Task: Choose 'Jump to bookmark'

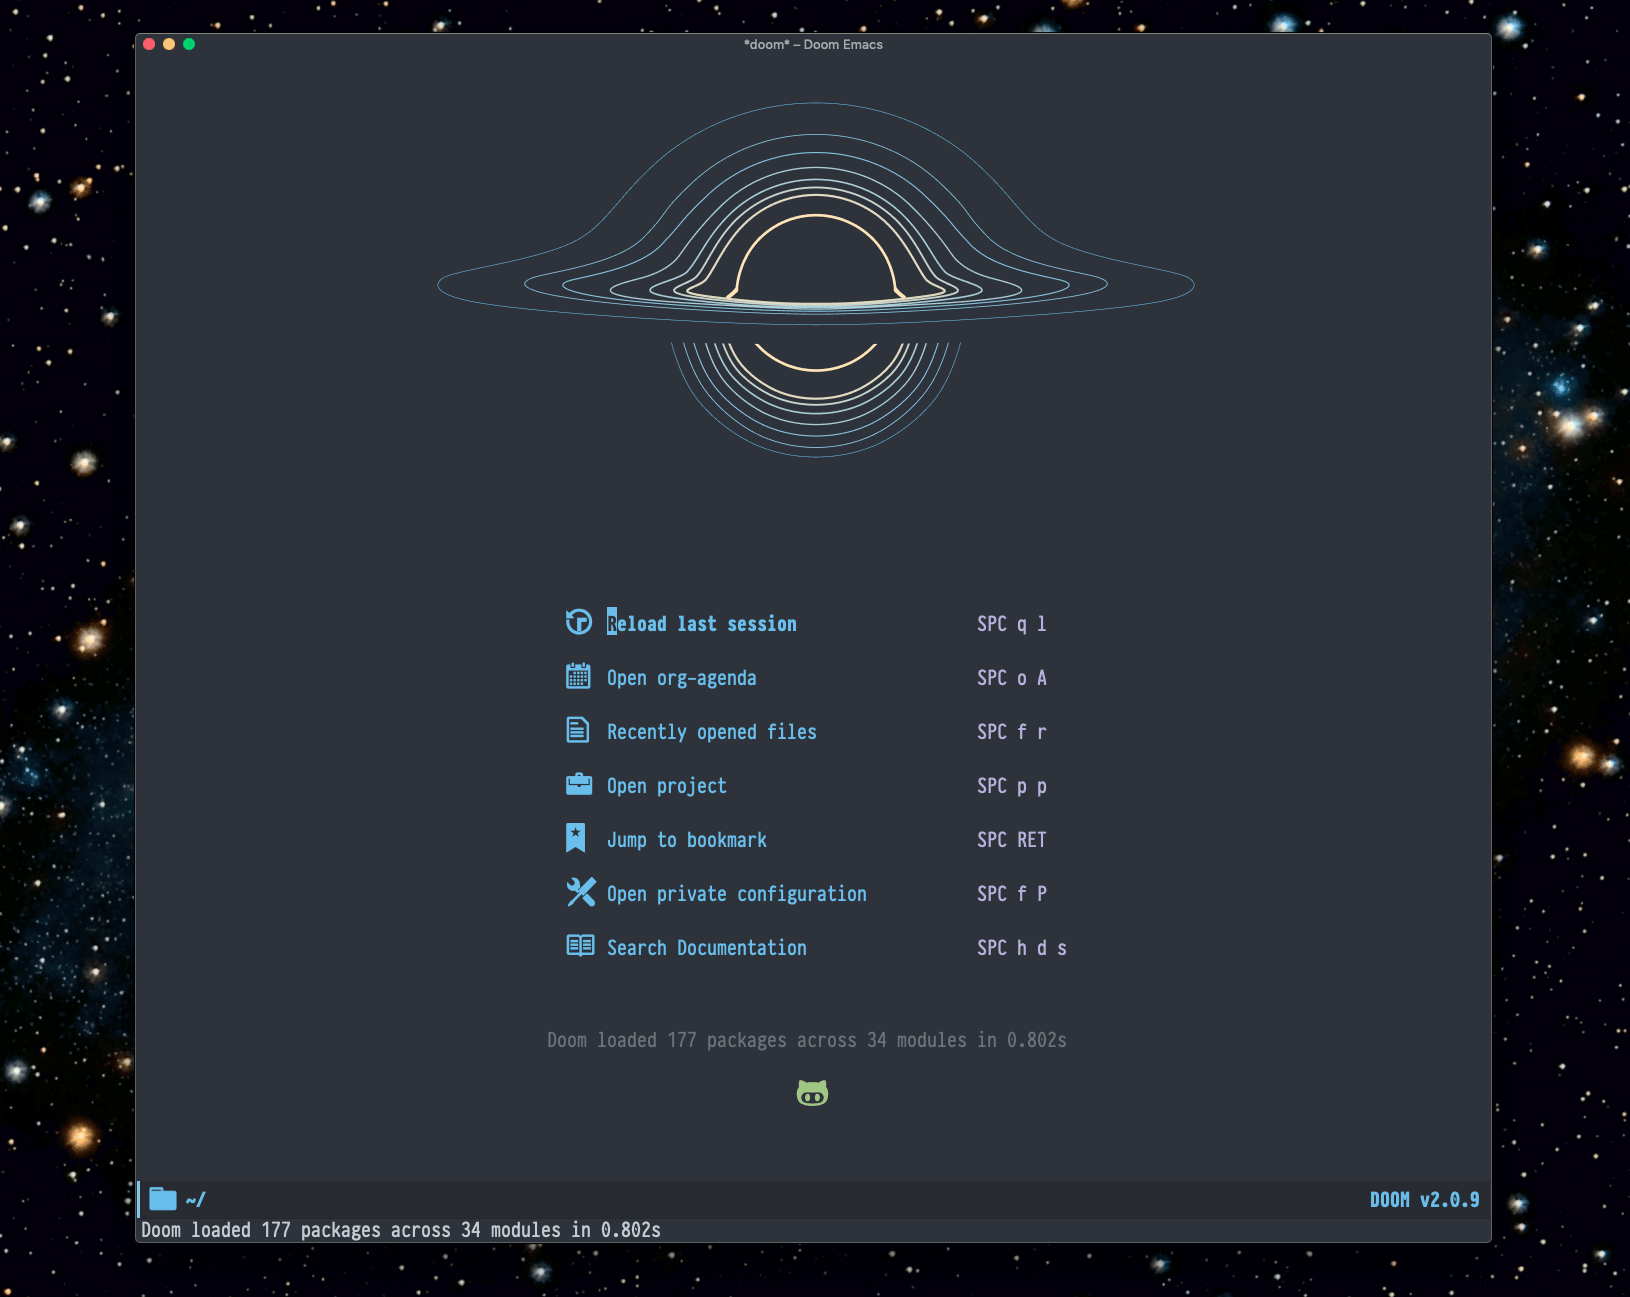Action: [x=687, y=840]
